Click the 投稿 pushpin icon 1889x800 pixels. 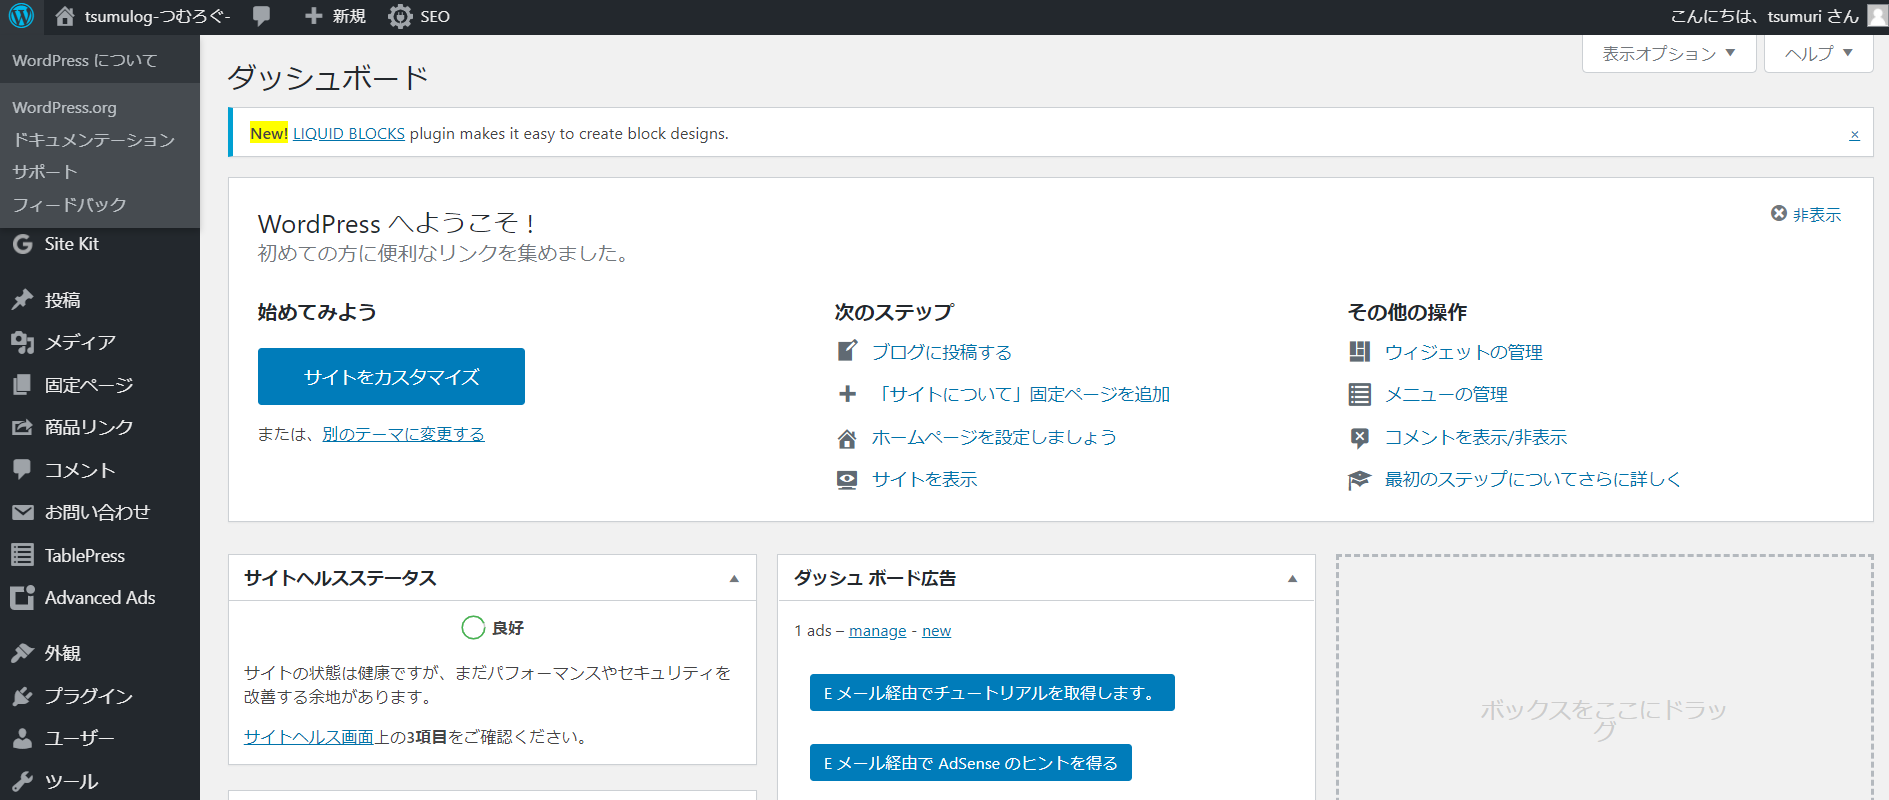(22, 300)
